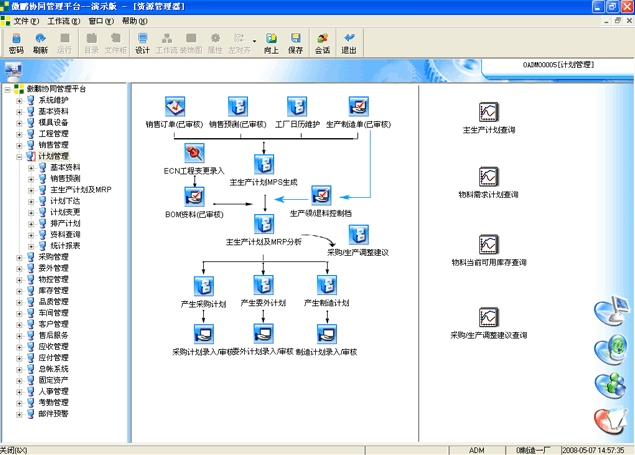
Task: Click the 退出 exit toolbar button
Action: pos(349,43)
